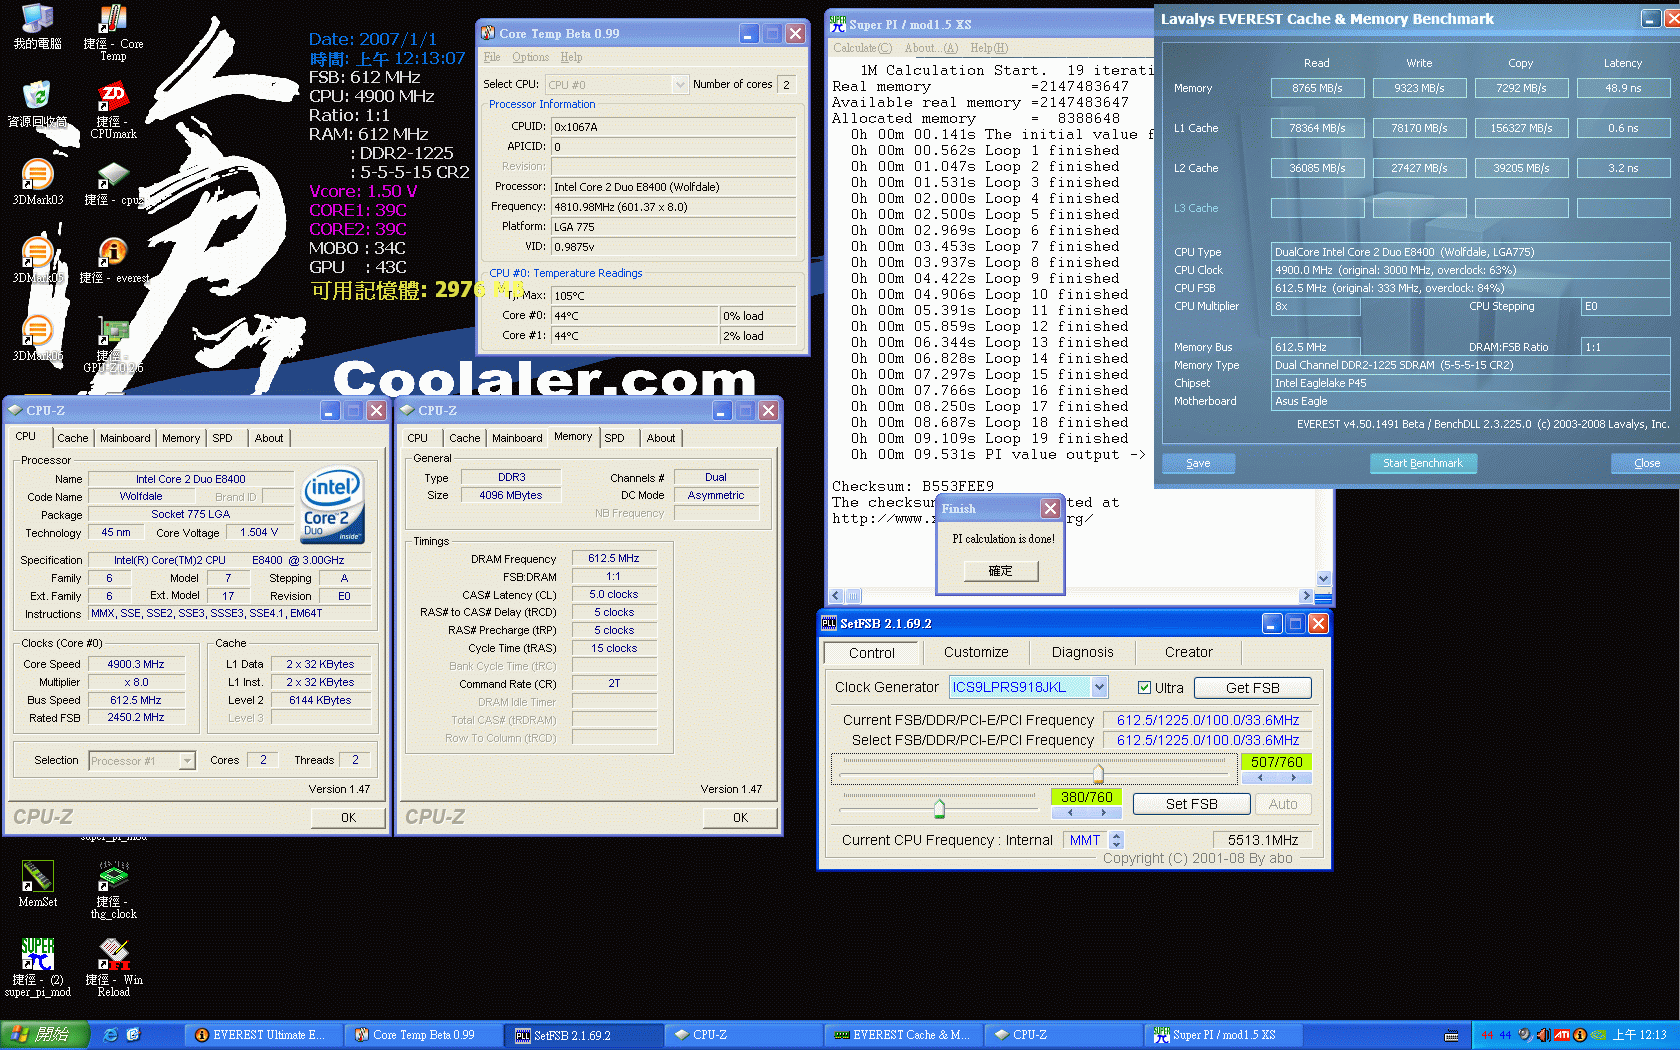
Task: Select the thg_clock shortcut desktop icon
Action: click(113, 890)
